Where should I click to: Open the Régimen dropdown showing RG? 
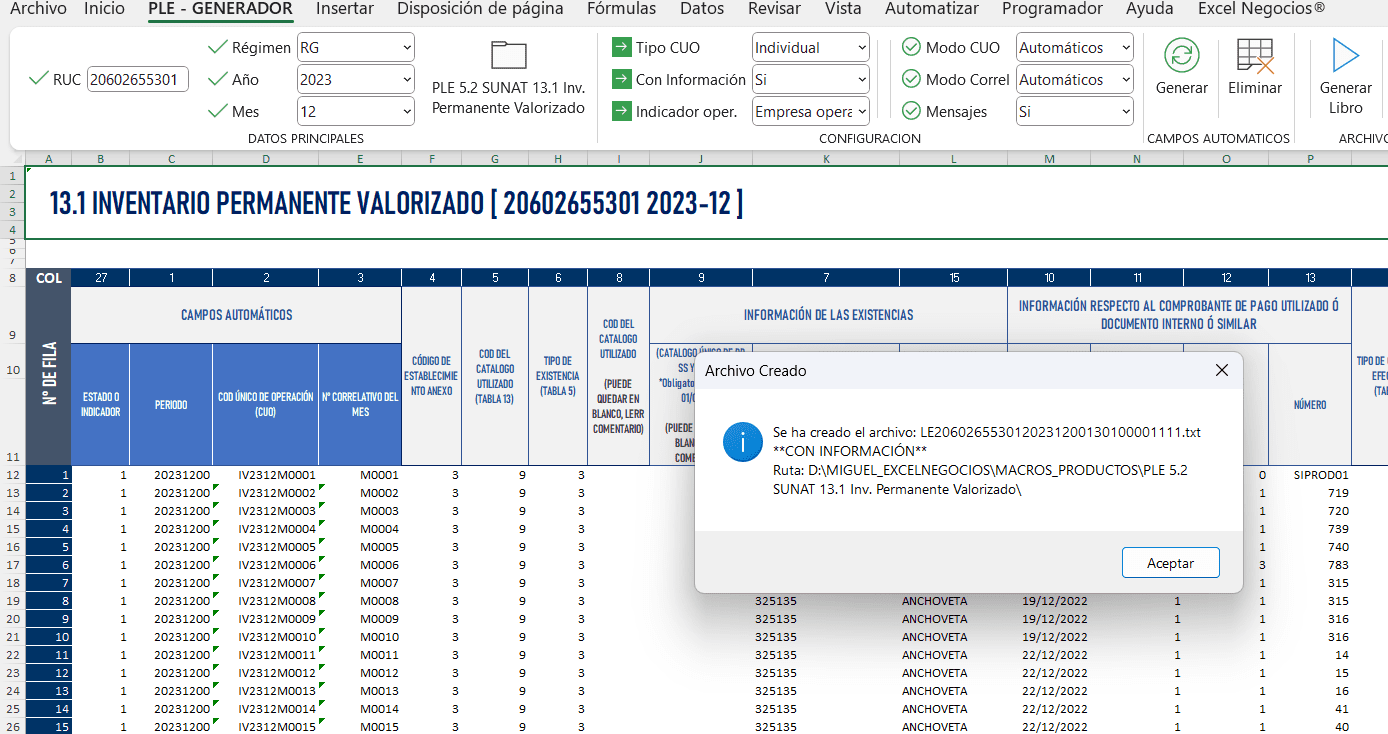pyautogui.click(x=355, y=48)
